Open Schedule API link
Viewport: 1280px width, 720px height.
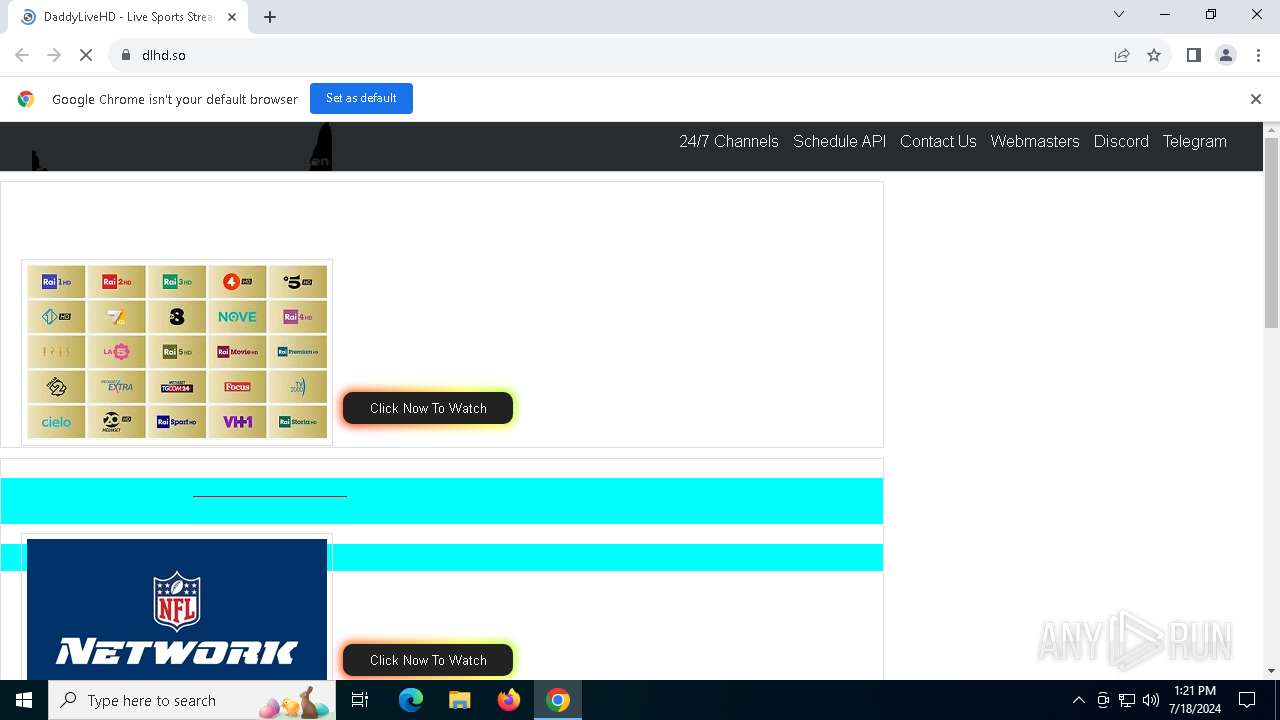[840, 141]
